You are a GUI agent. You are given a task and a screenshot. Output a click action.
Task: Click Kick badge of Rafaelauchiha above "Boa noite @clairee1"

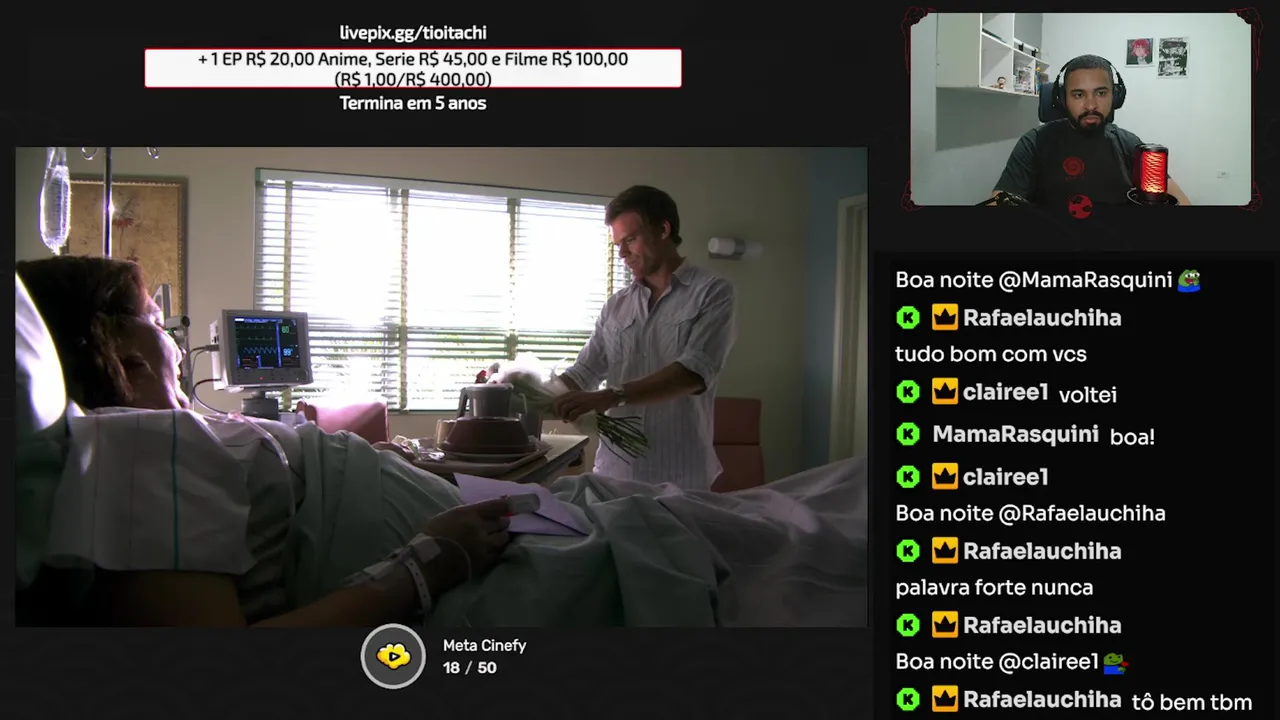908,625
